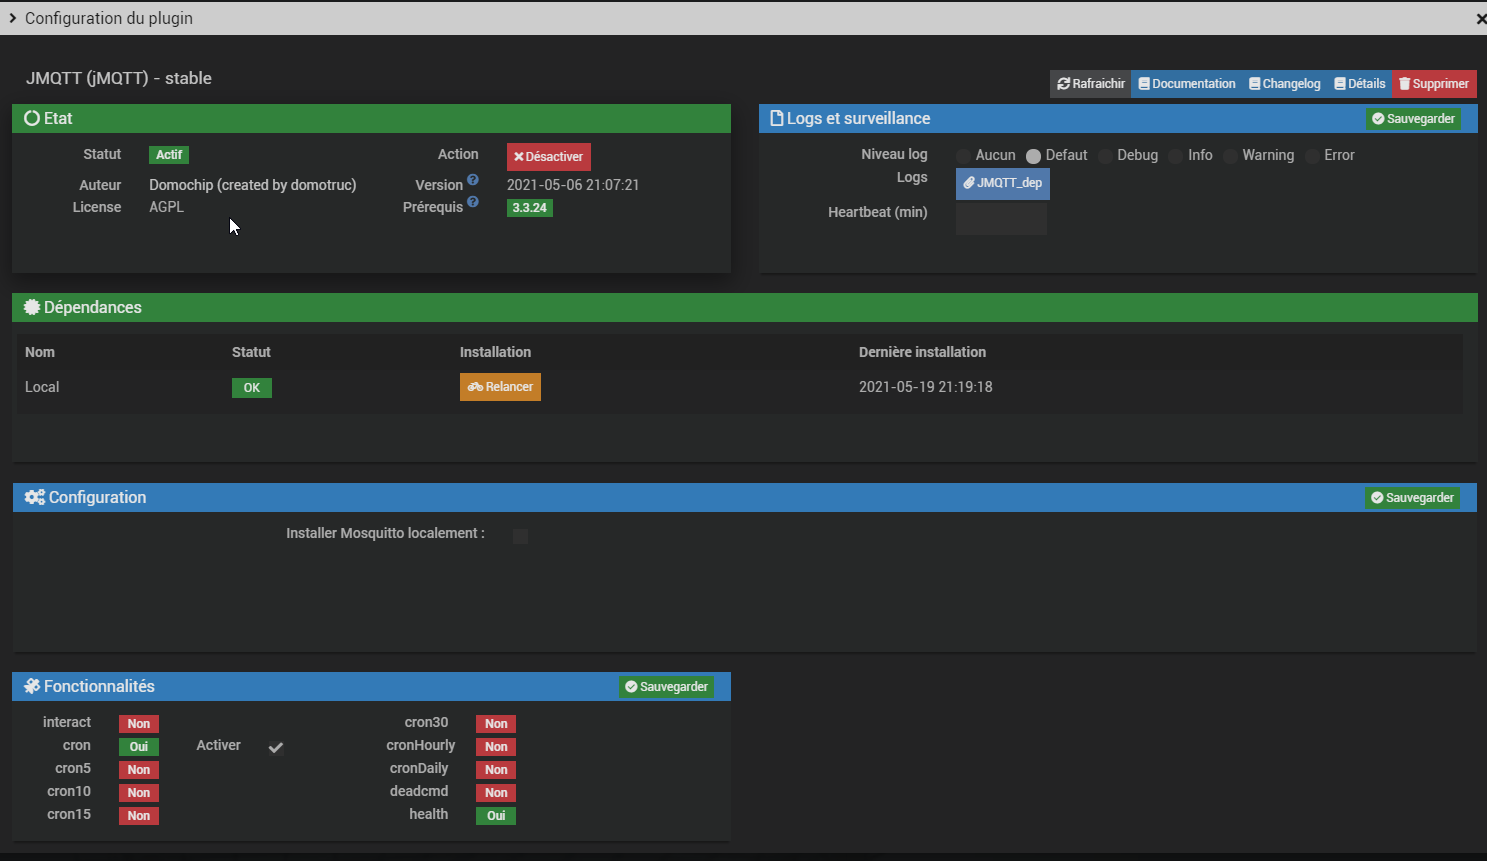Save Fonctionnalités with Sauvegarder
This screenshot has height=861, width=1487.
tap(666, 687)
